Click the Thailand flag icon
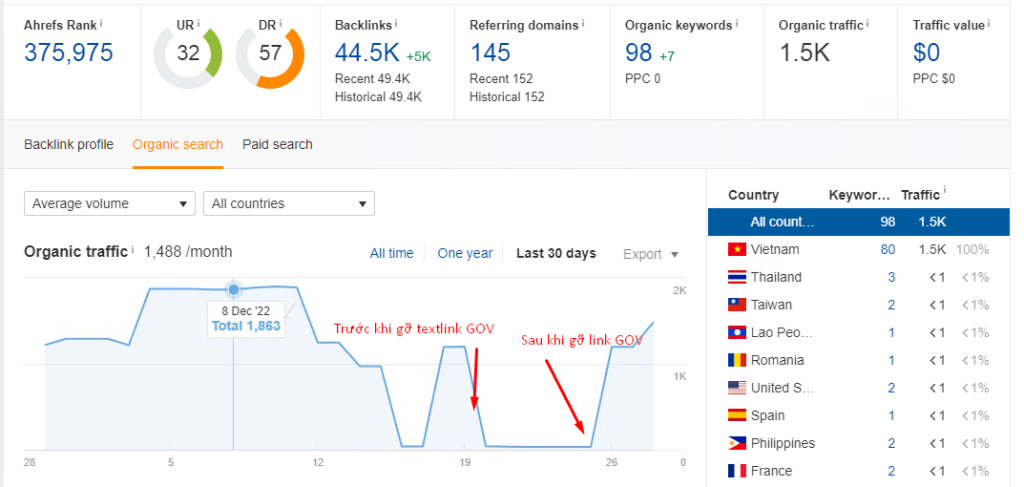This screenshot has width=1024, height=487. click(737, 277)
